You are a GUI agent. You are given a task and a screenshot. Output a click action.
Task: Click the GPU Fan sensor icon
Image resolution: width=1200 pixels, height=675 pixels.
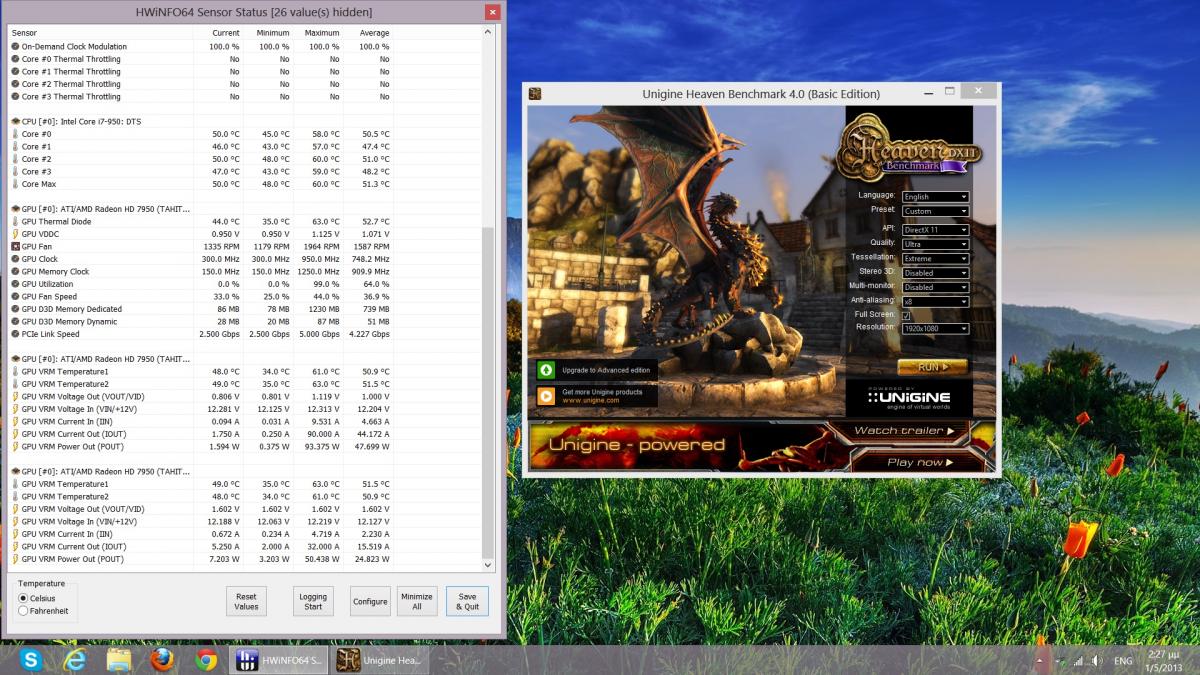tap(15, 246)
